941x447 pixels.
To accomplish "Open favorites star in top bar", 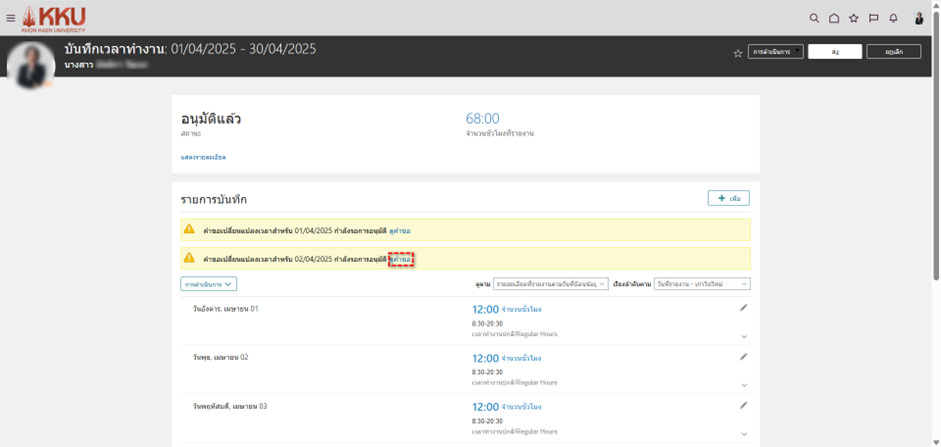I will pos(853,18).
